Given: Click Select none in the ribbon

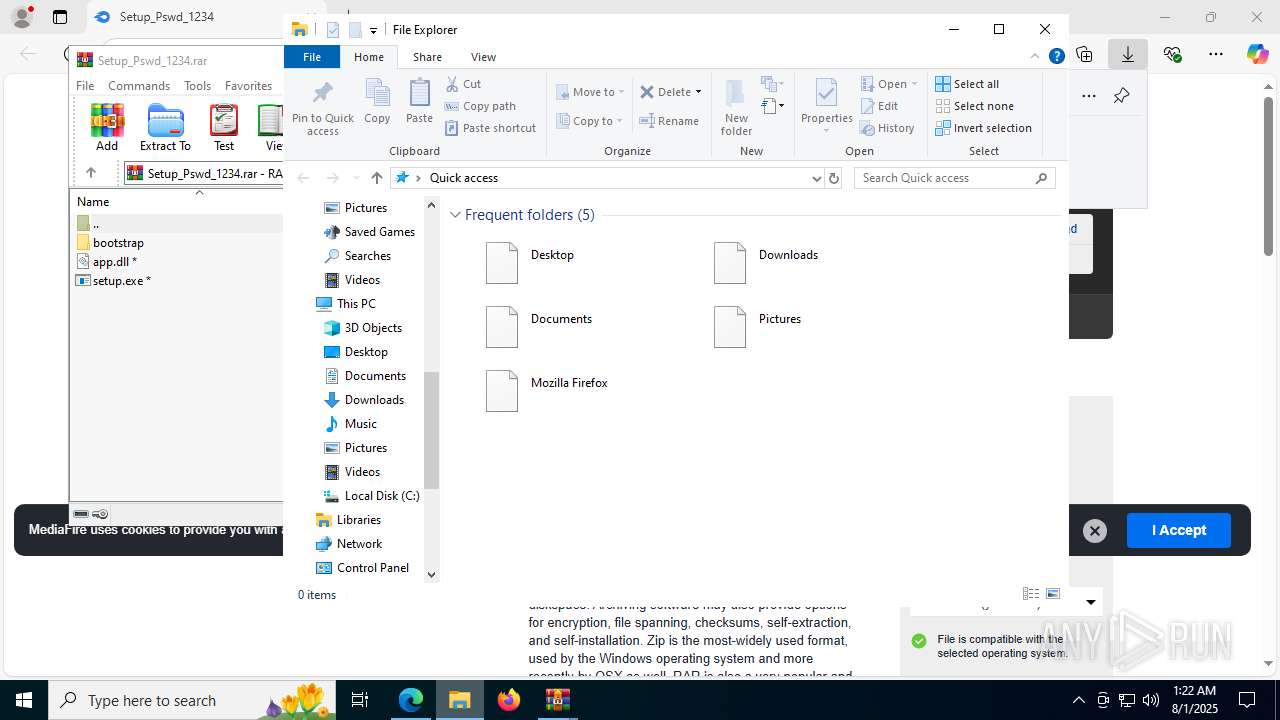Looking at the screenshot, I should 974,106.
